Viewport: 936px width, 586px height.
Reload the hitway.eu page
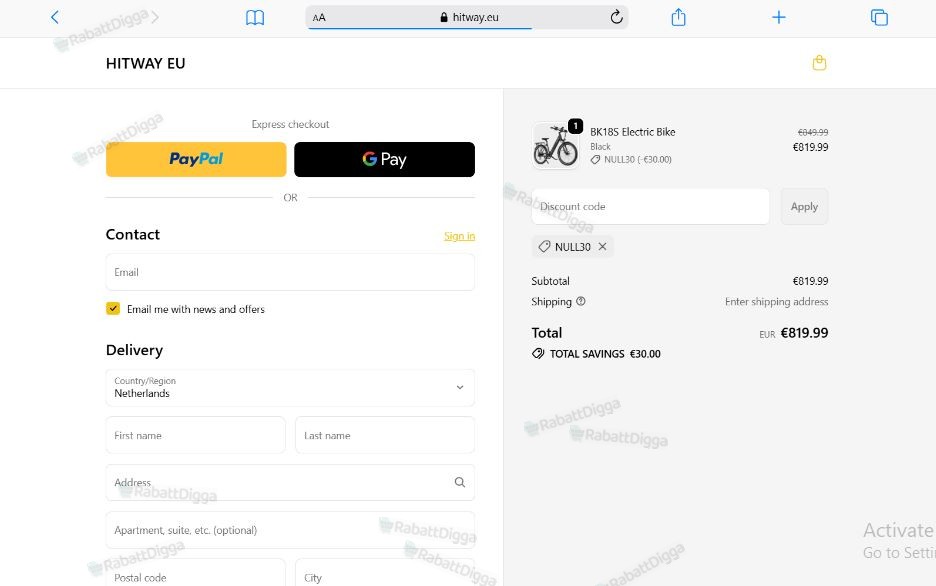[617, 17]
